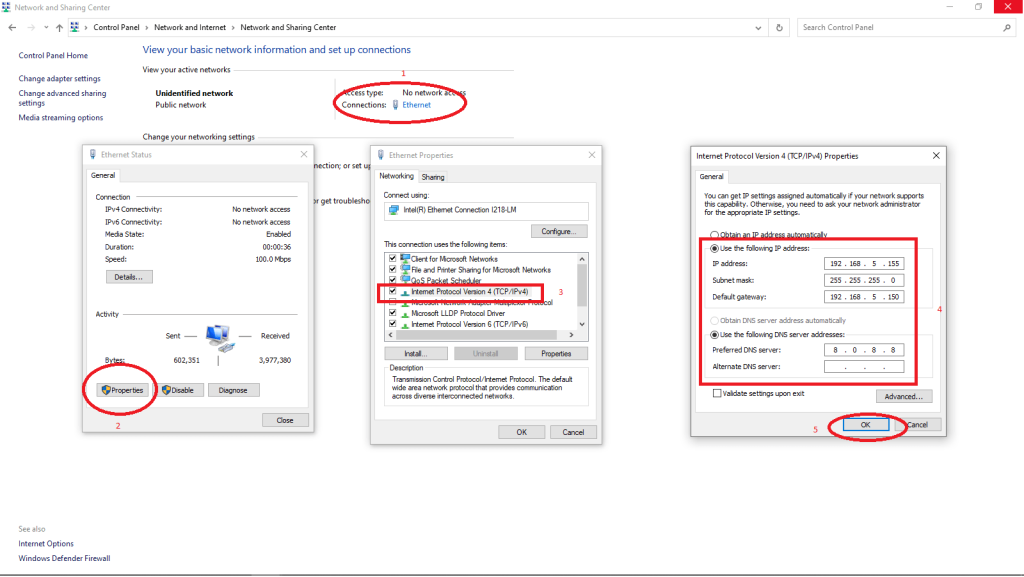Screen dimensions: 1024x577
Task: Click Client for Microsoft Networks icon
Action: pos(405,258)
